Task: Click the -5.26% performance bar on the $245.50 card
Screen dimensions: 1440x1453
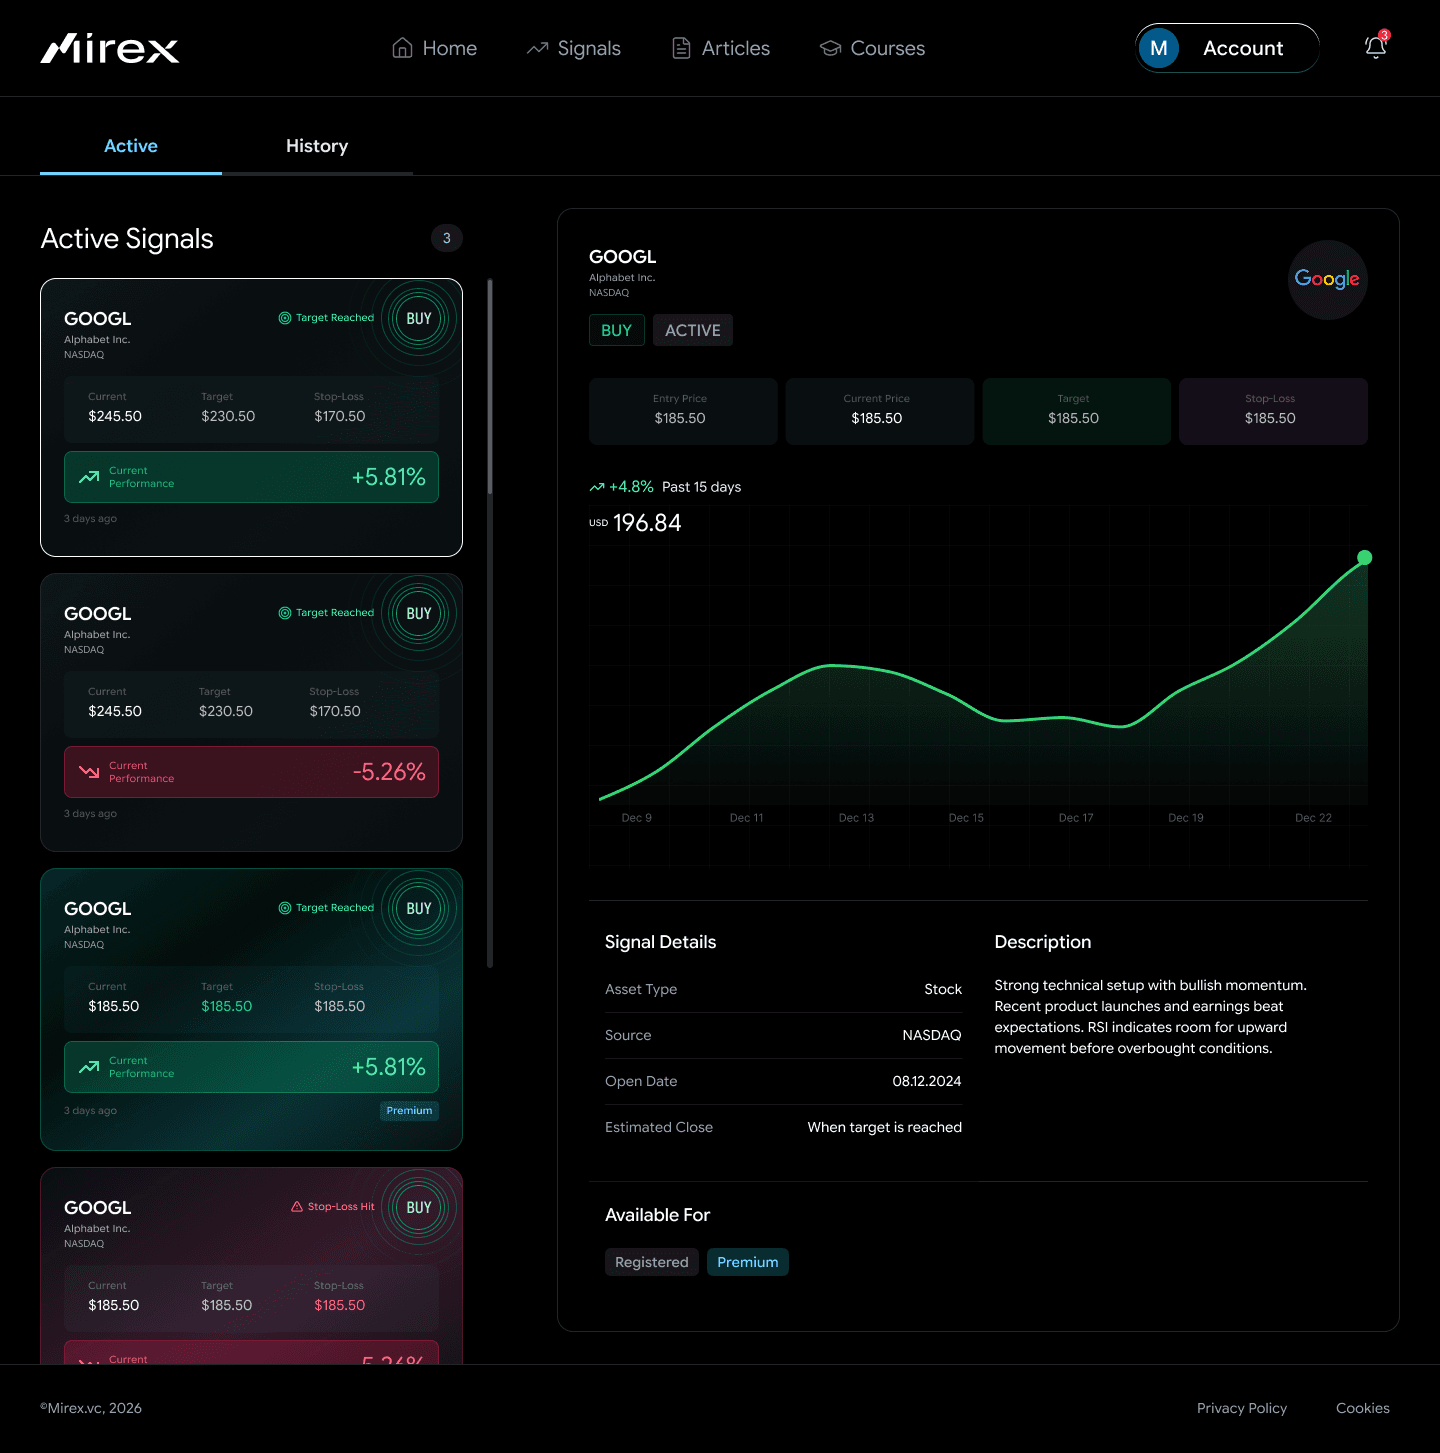Action: [x=251, y=772]
